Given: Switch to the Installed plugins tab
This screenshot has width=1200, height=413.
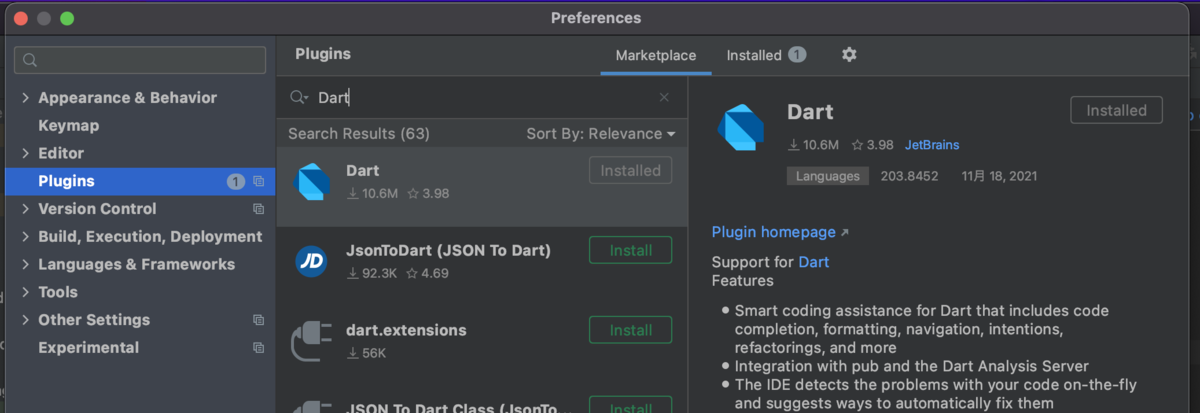Looking at the screenshot, I should pyautogui.click(x=765, y=55).
